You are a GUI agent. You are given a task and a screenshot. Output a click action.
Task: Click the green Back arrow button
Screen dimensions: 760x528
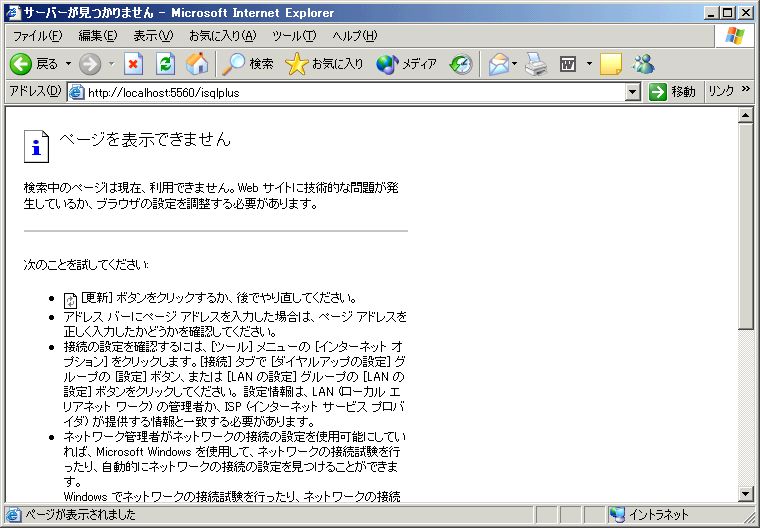[21, 64]
